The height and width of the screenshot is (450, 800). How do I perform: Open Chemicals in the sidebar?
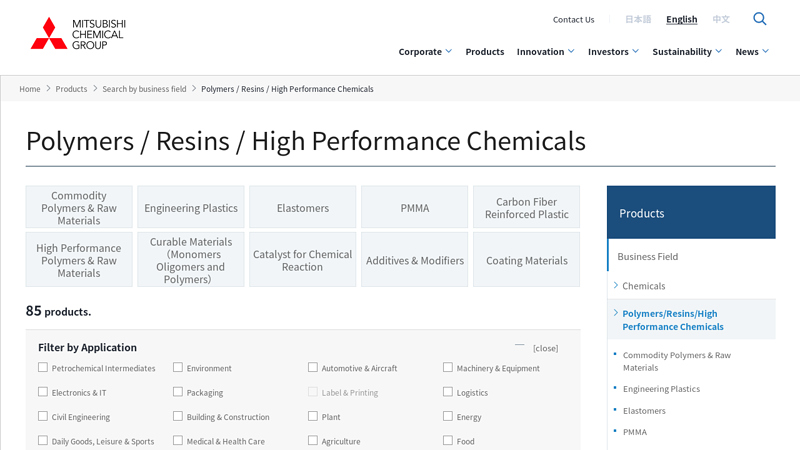pos(643,286)
